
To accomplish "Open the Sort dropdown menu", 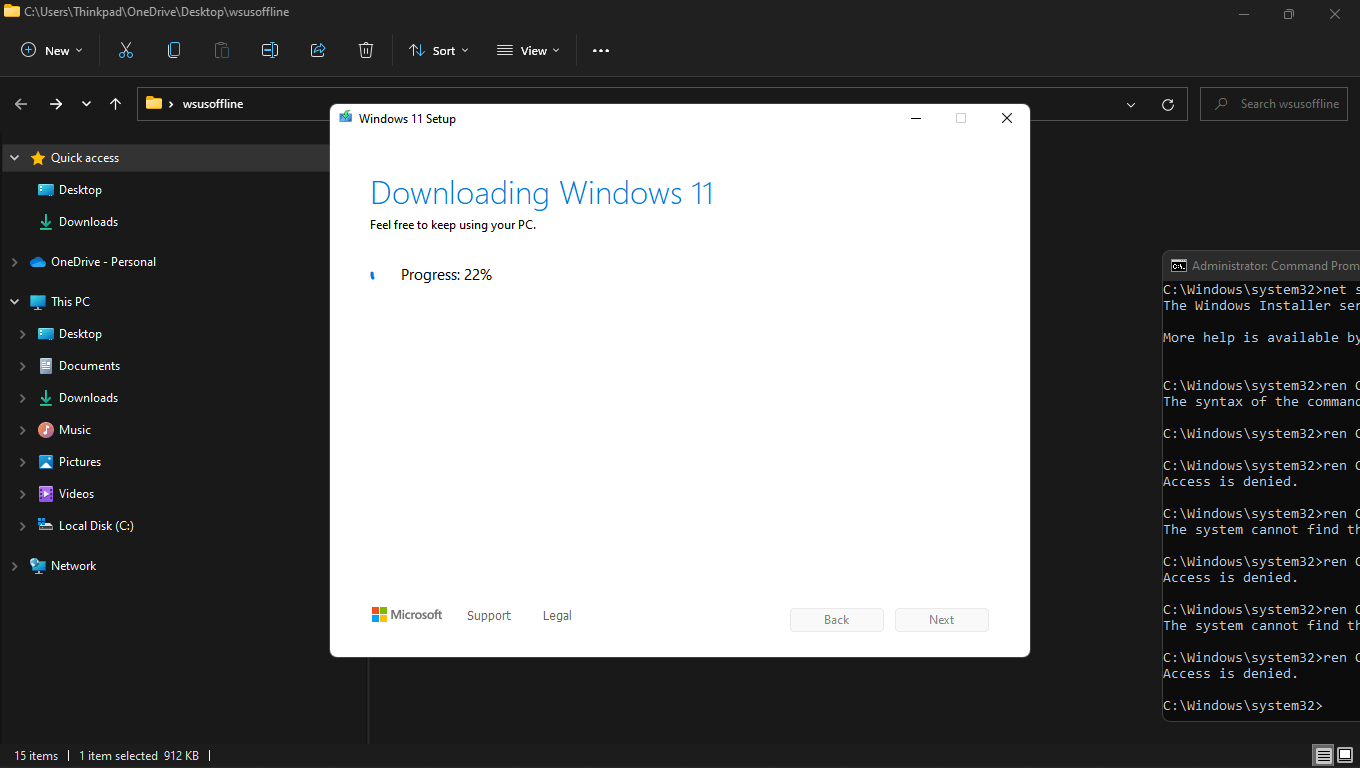I will (x=439, y=50).
